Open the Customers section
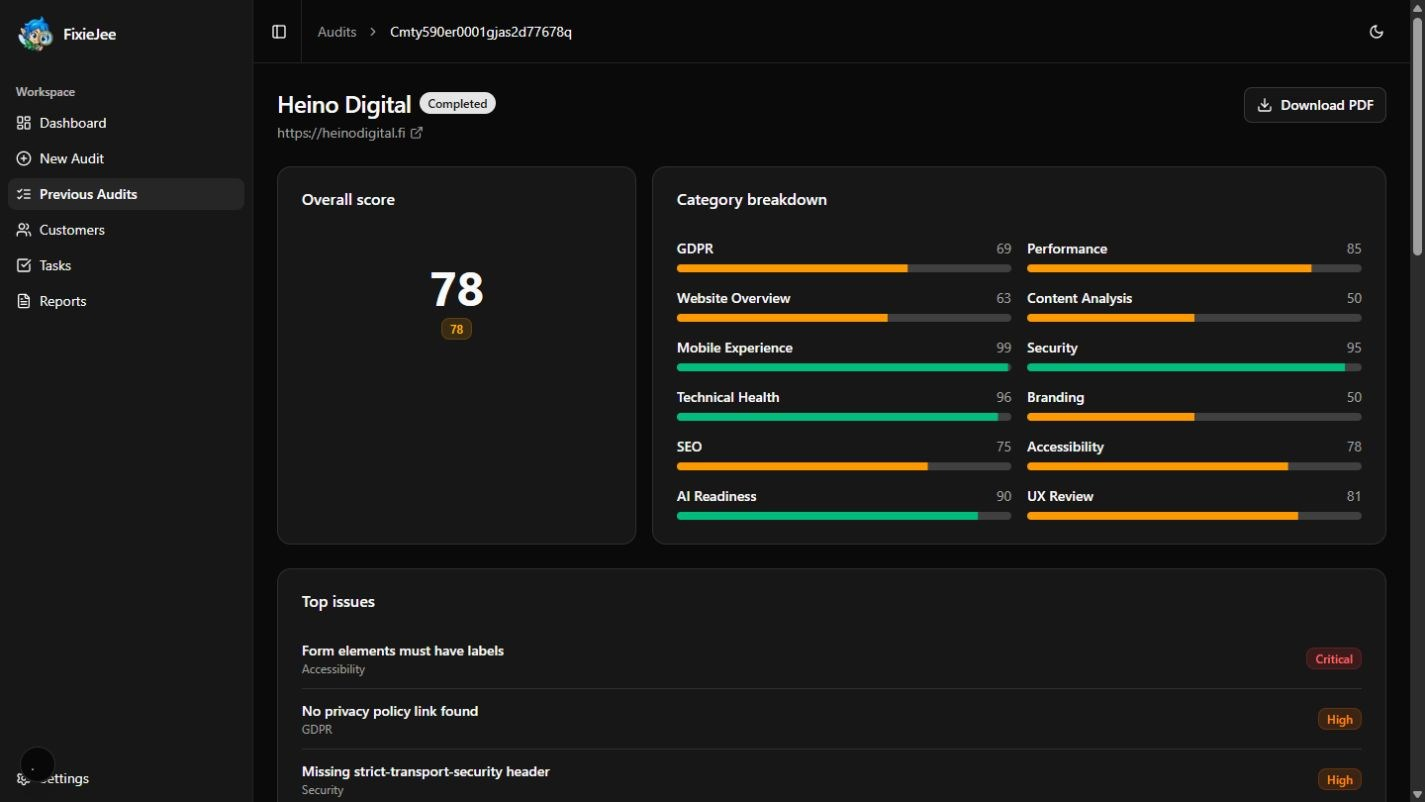This screenshot has width=1425, height=802. tap(126, 230)
